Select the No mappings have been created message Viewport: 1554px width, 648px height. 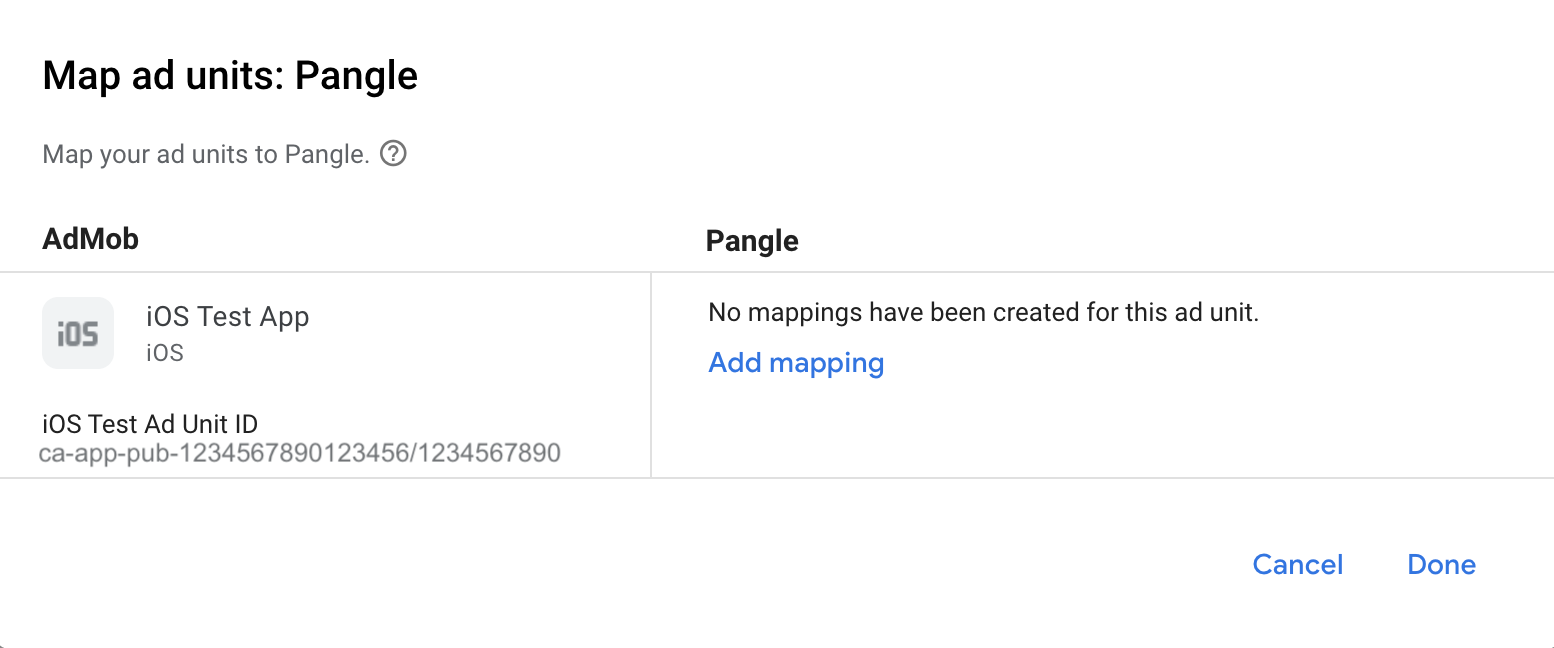click(x=984, y=312)
